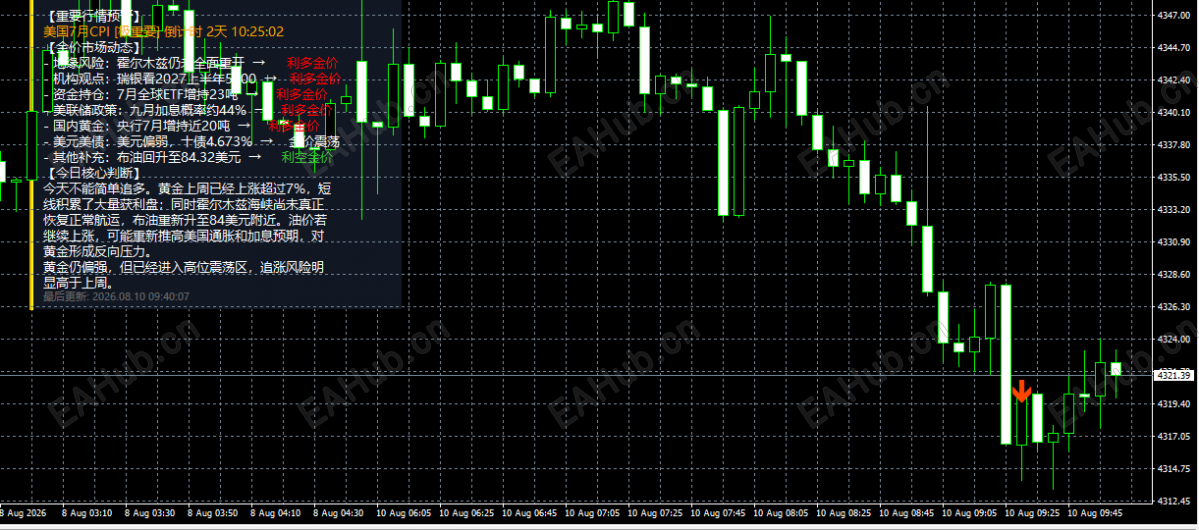Click the 4324.00 price axis label
The height and width of the screenshot is (530, 1199).
1175,339
